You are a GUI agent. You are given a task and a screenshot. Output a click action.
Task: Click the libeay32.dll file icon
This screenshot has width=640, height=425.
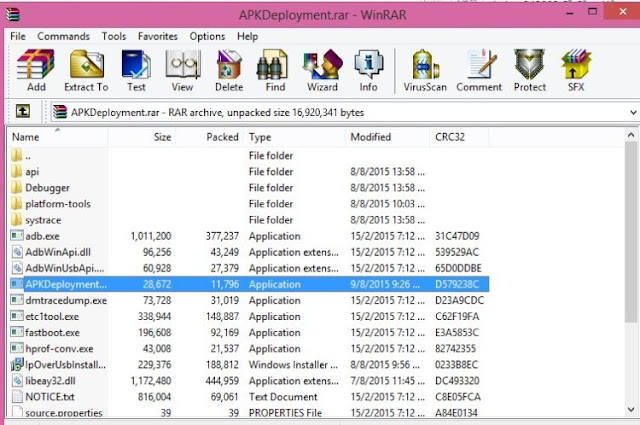tap(17, 380)
